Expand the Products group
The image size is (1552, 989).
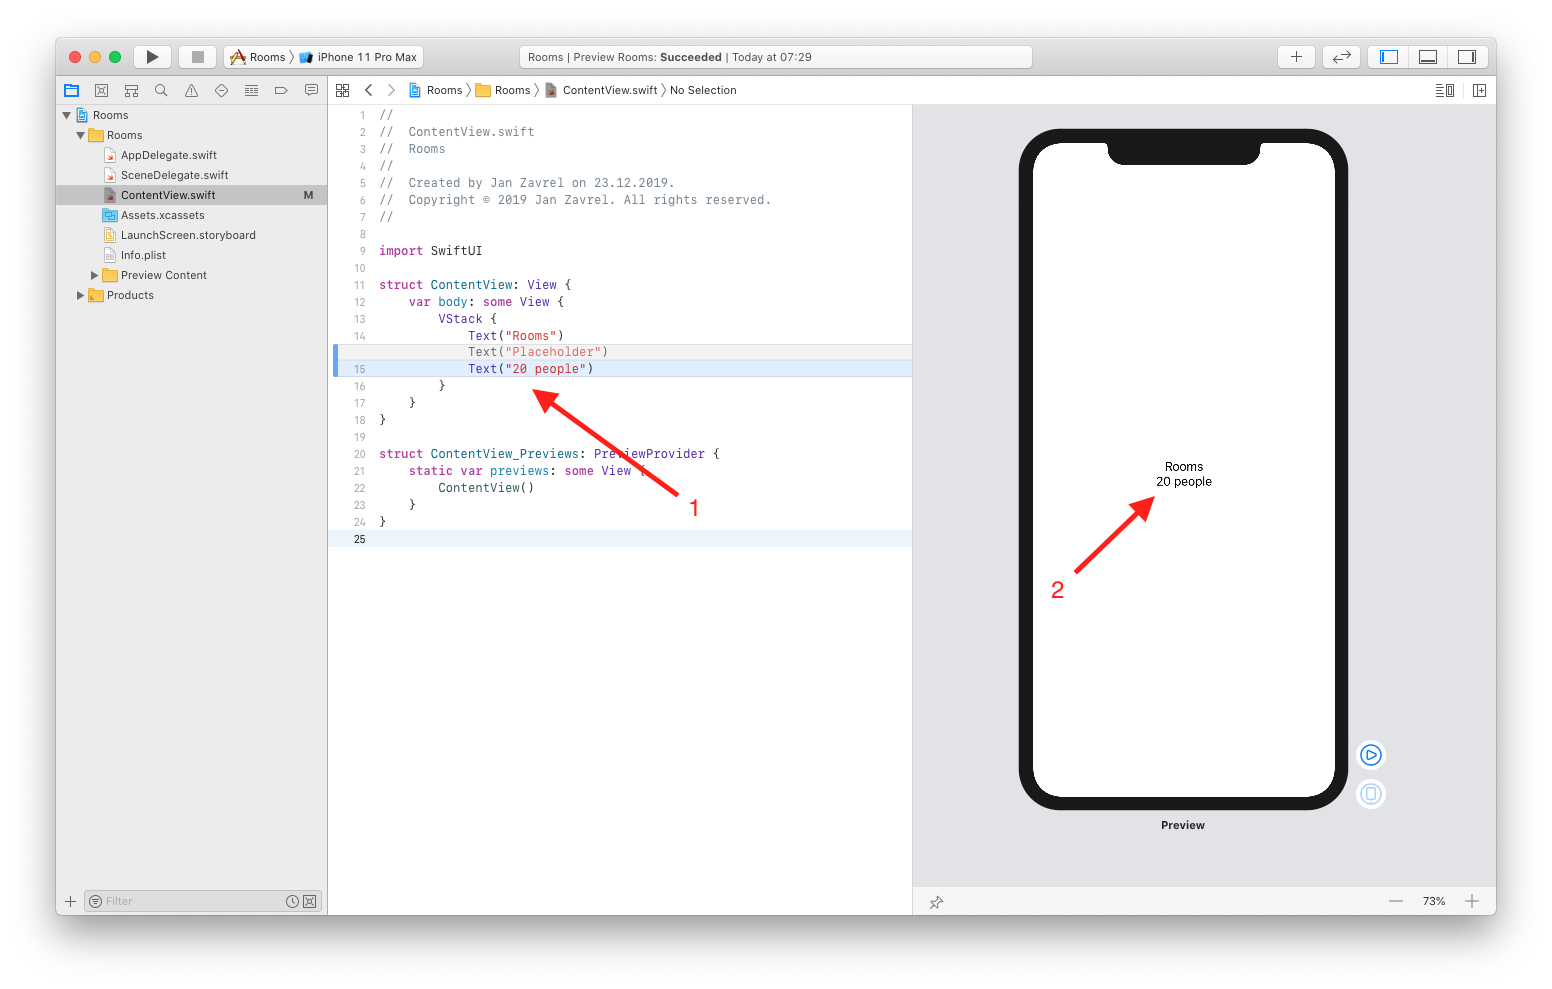tap(81, 295)
